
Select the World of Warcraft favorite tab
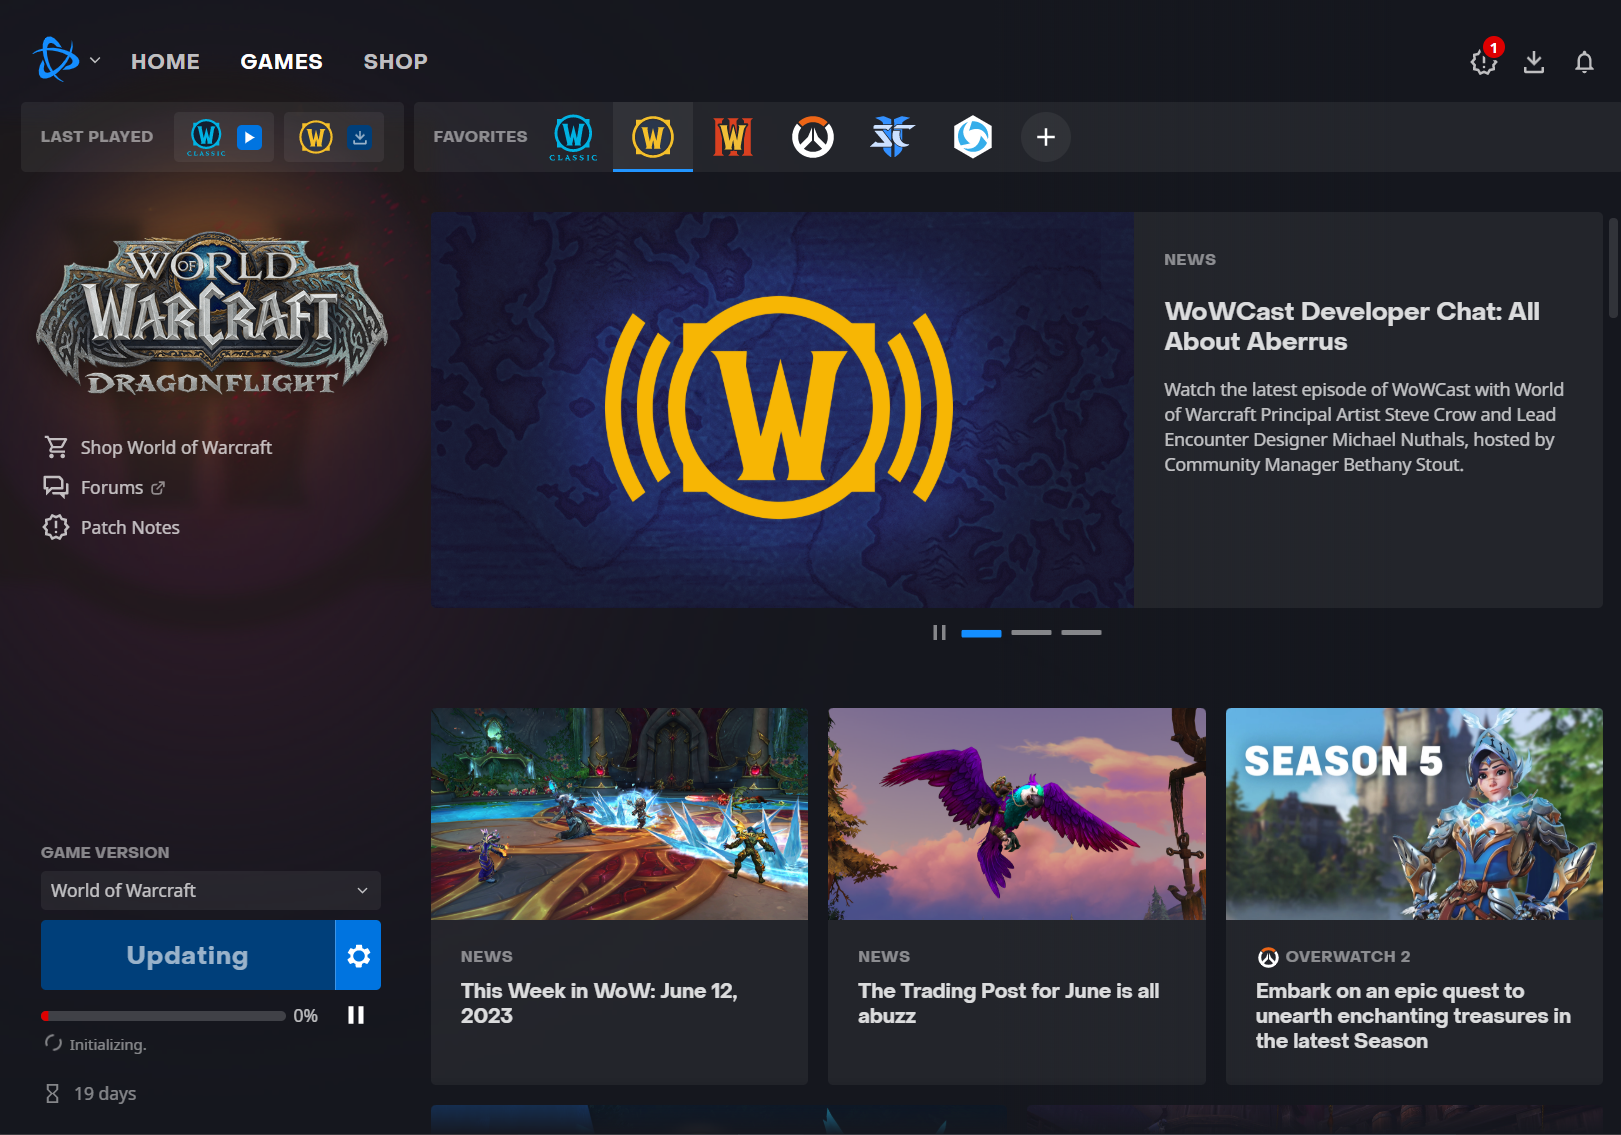(653, 137)
